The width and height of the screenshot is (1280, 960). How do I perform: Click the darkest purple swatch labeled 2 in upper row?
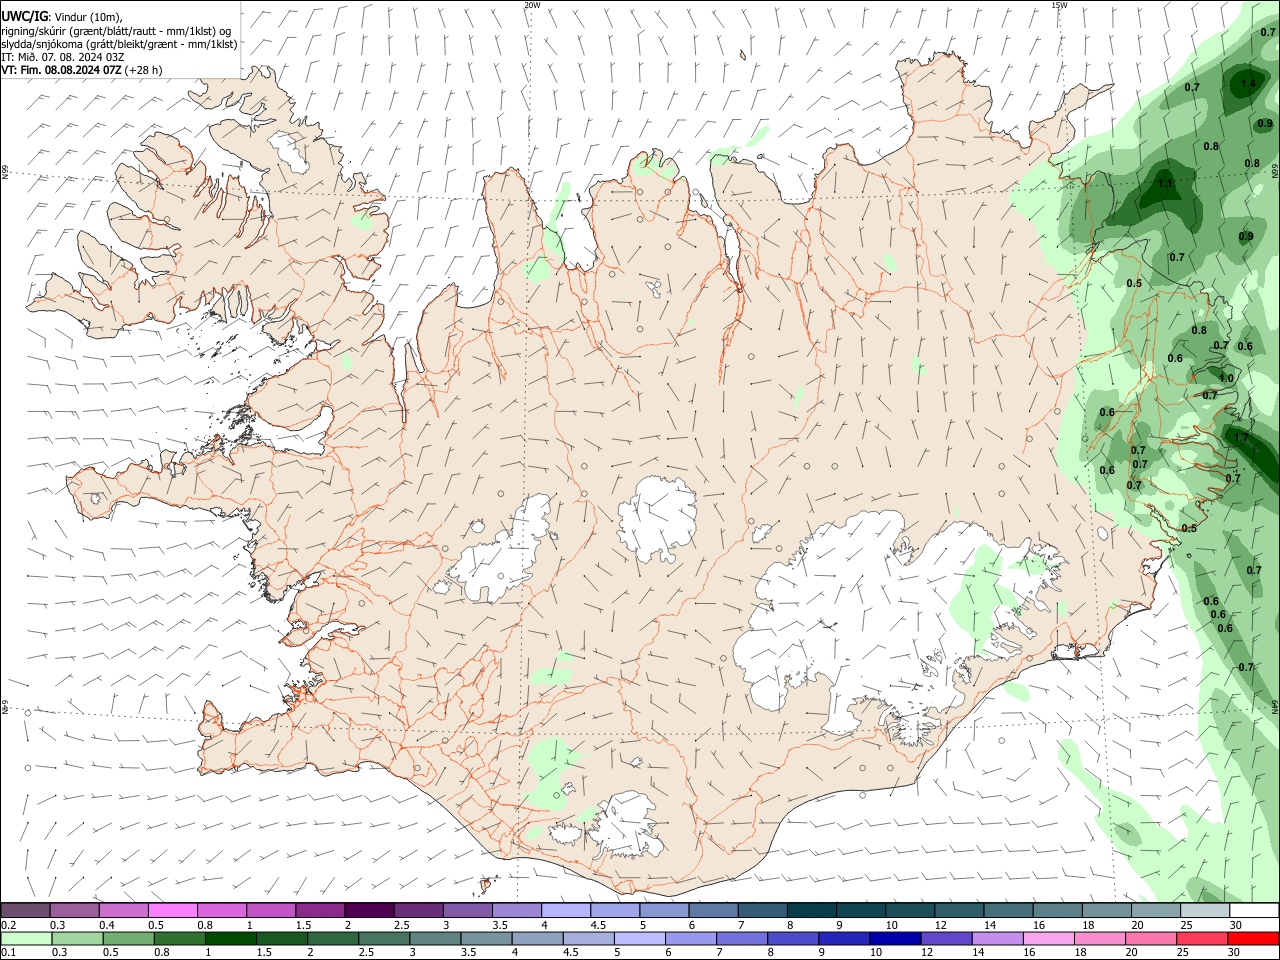pyautogui.click(x=368, y=911)
